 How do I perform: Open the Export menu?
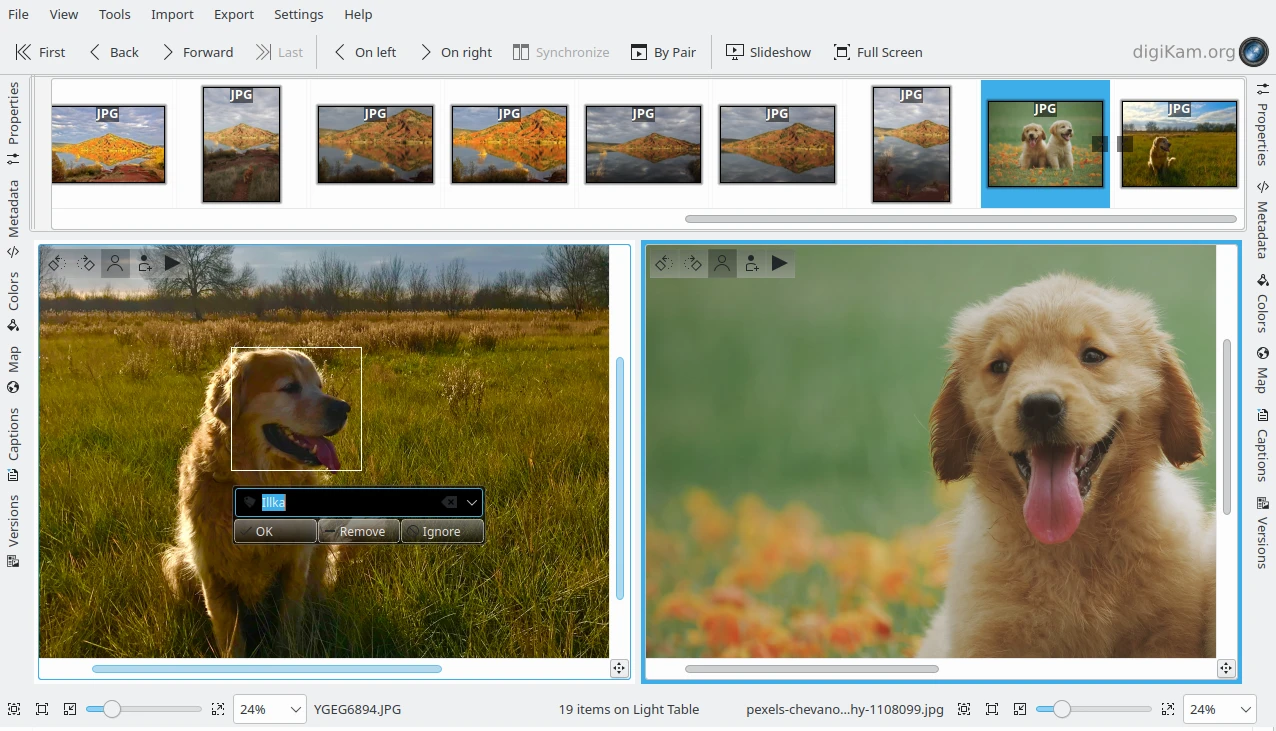coord(234,14)
